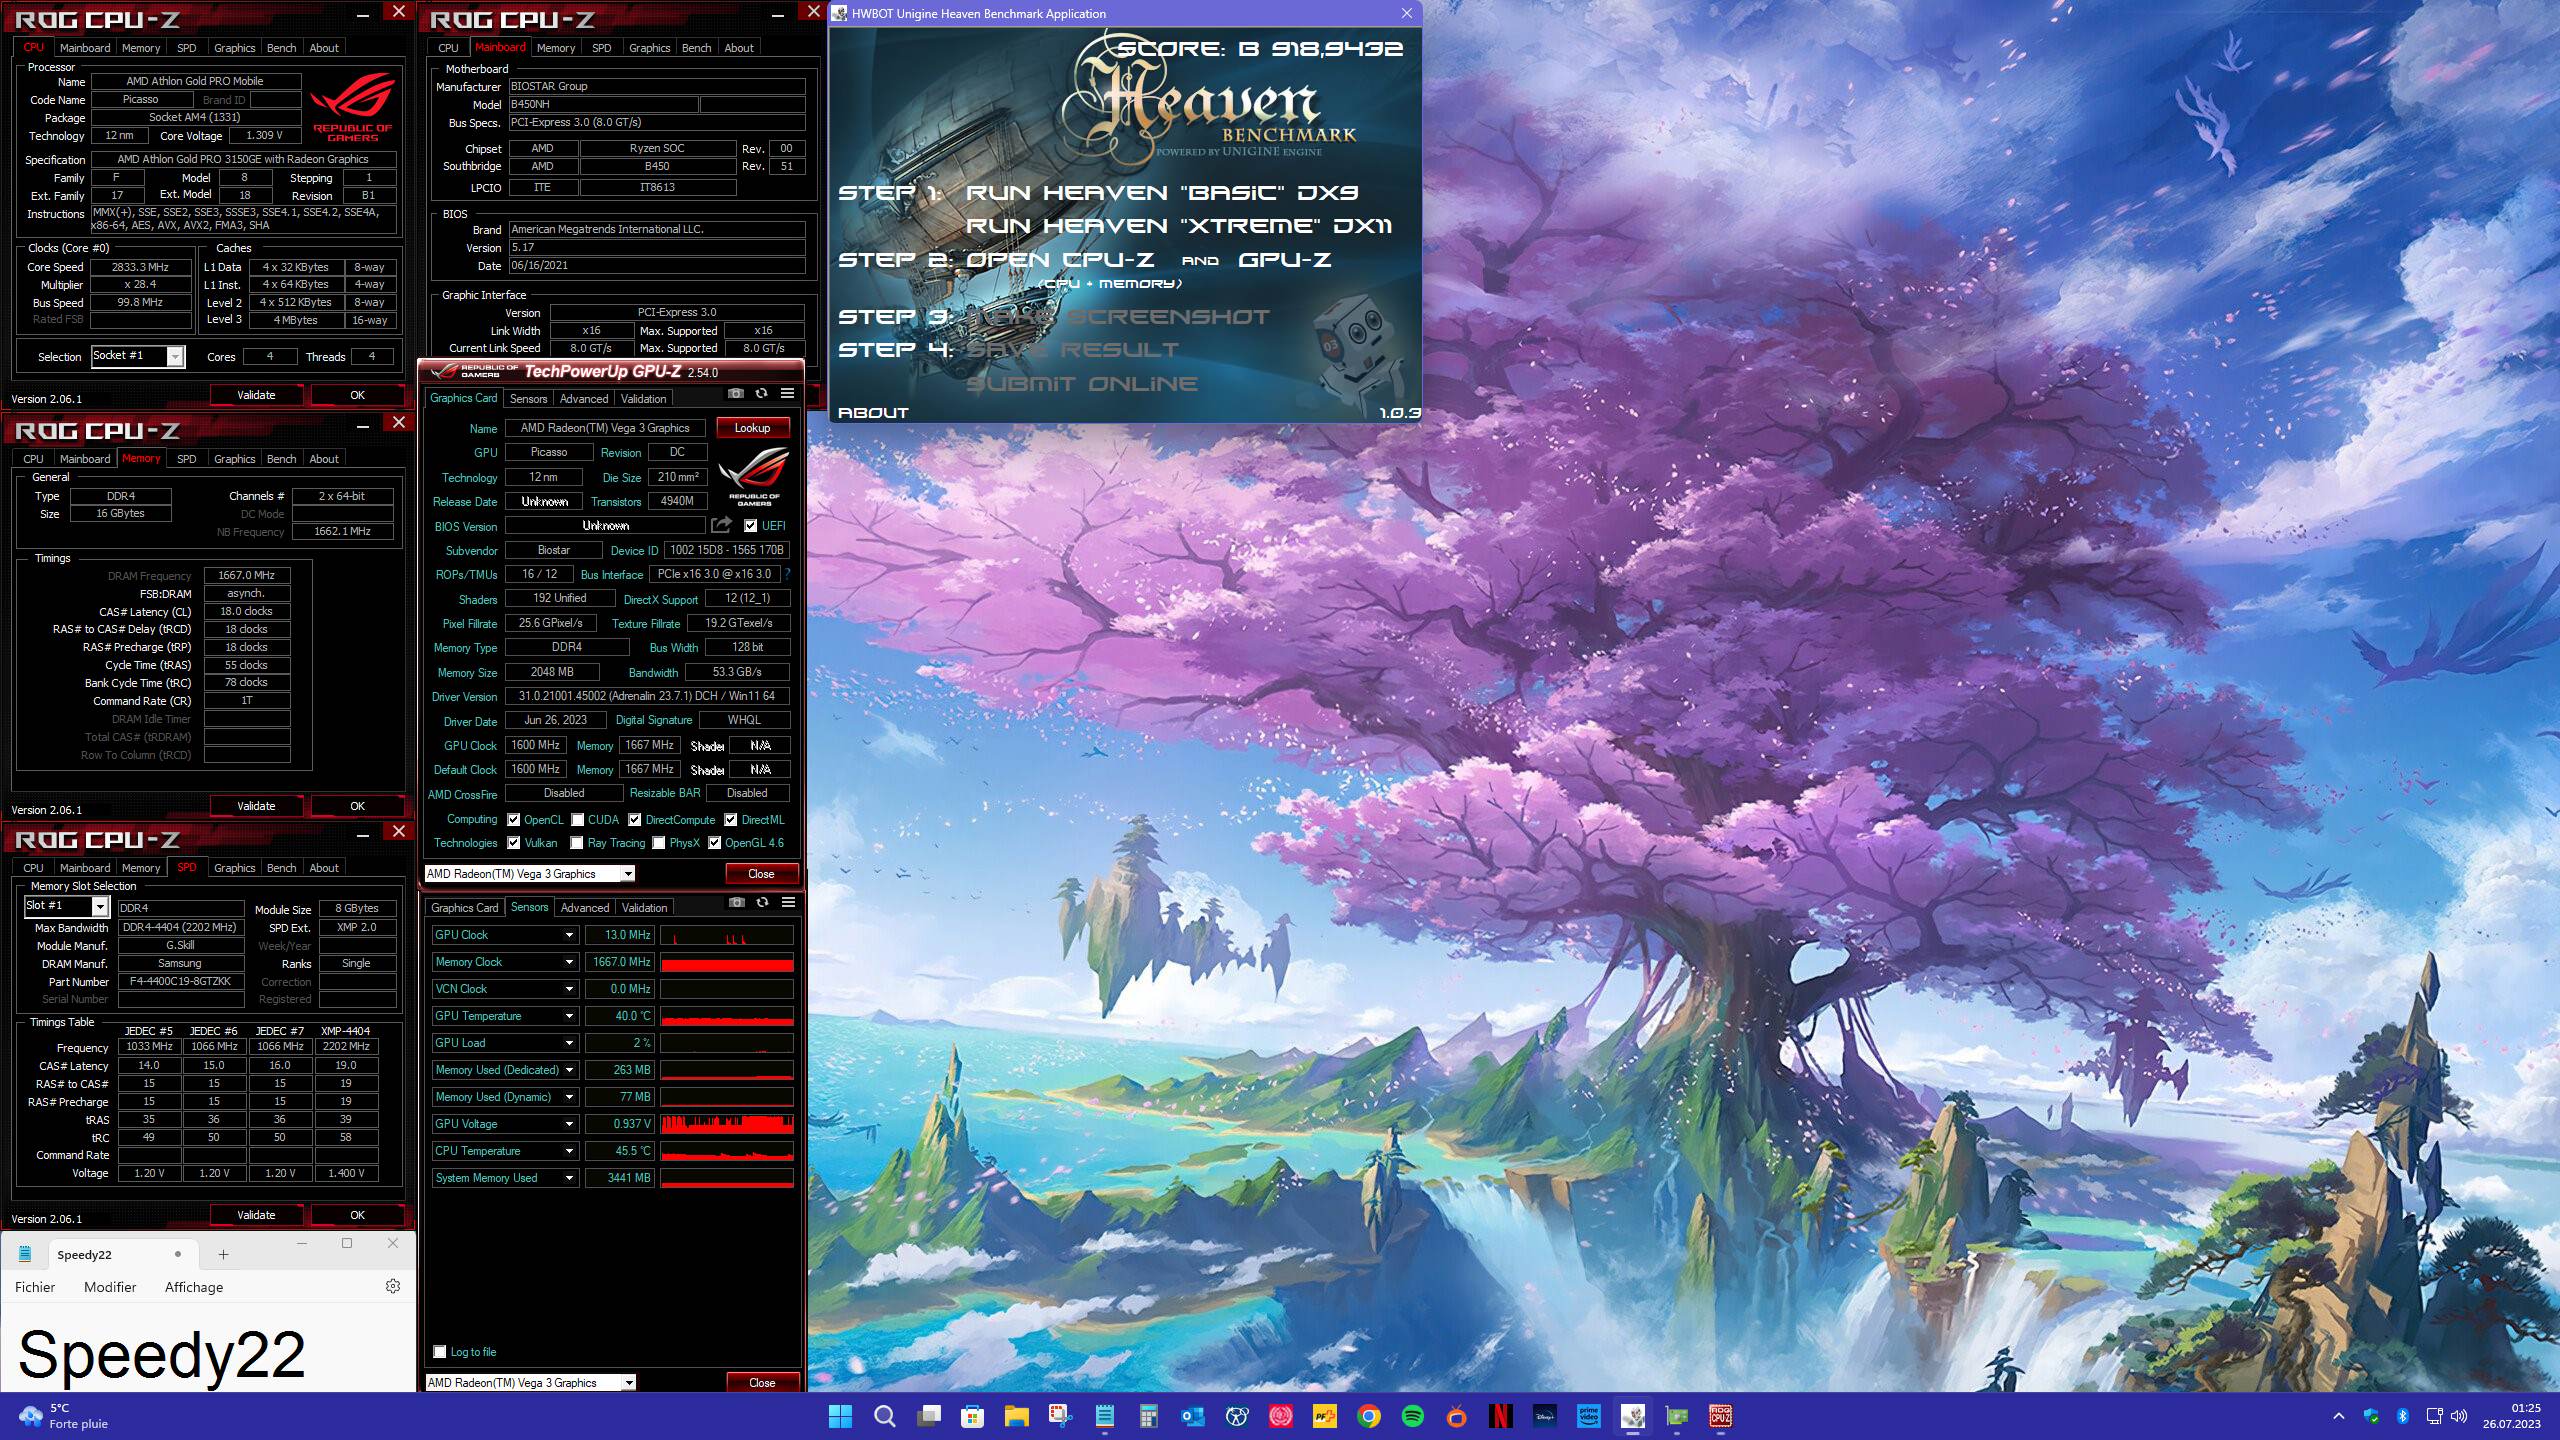Open Affichage menu in Notepad
The height and width of the screenshot is (1440, 2560).
[194, 1287]
